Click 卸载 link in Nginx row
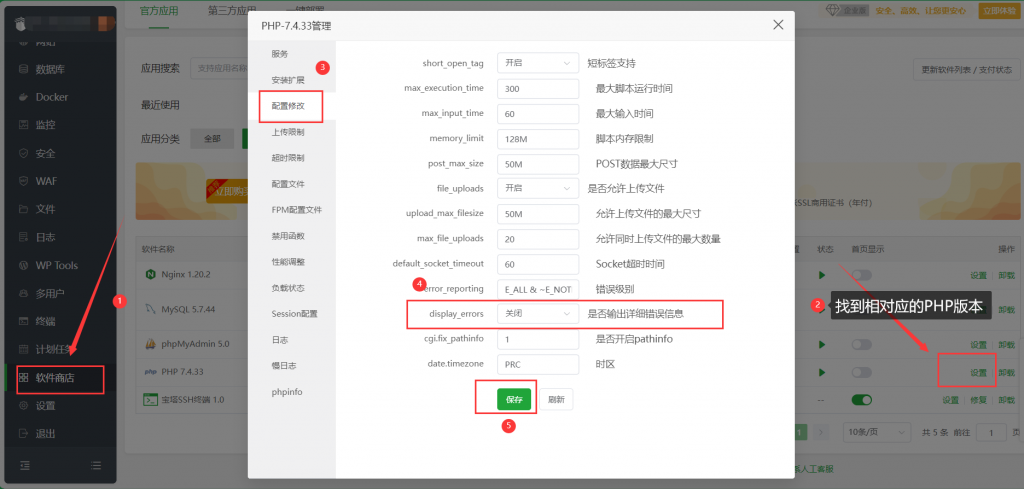Viewport: 1024px width, 489px height. coord(1006,276)
